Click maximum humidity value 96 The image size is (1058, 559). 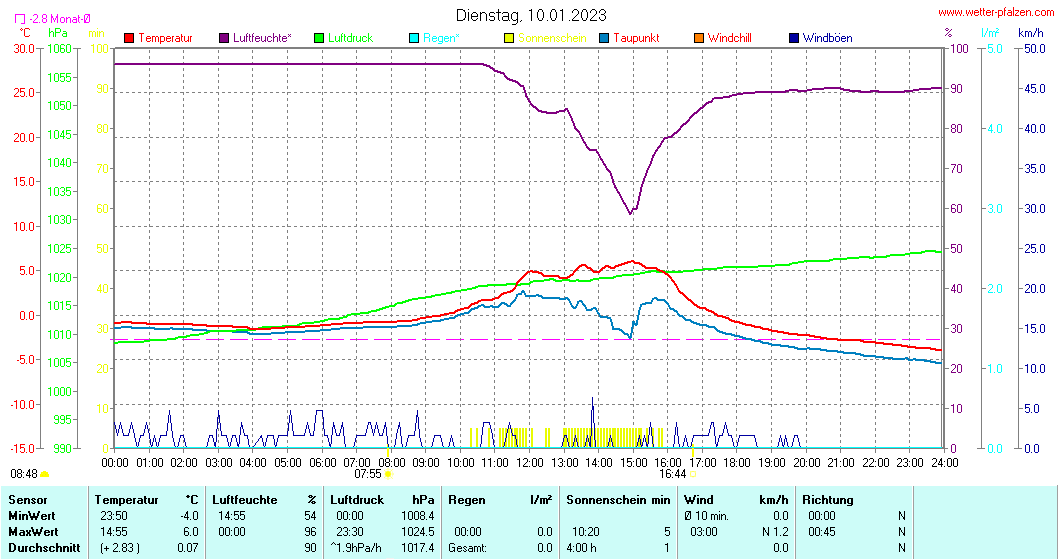pos(310,532)
